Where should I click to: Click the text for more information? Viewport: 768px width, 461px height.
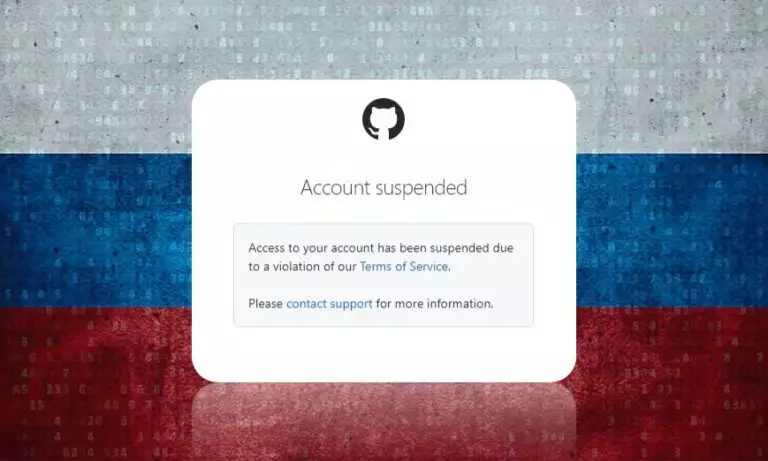click(434, 304)
